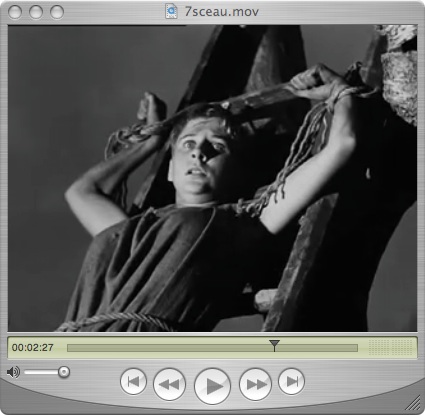Zoom the player window with the third titlebar button
The width and height of the screenshot is (425, 415).
57,12
